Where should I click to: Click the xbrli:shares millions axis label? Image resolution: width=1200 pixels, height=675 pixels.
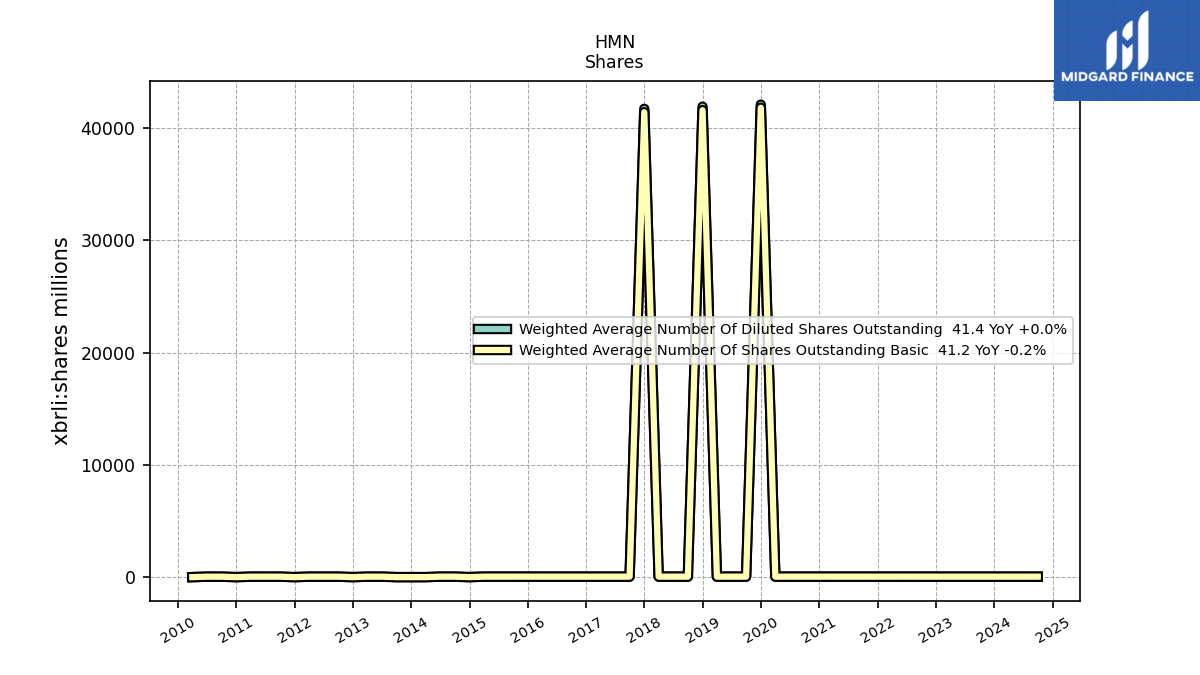[x=61, y=341]
